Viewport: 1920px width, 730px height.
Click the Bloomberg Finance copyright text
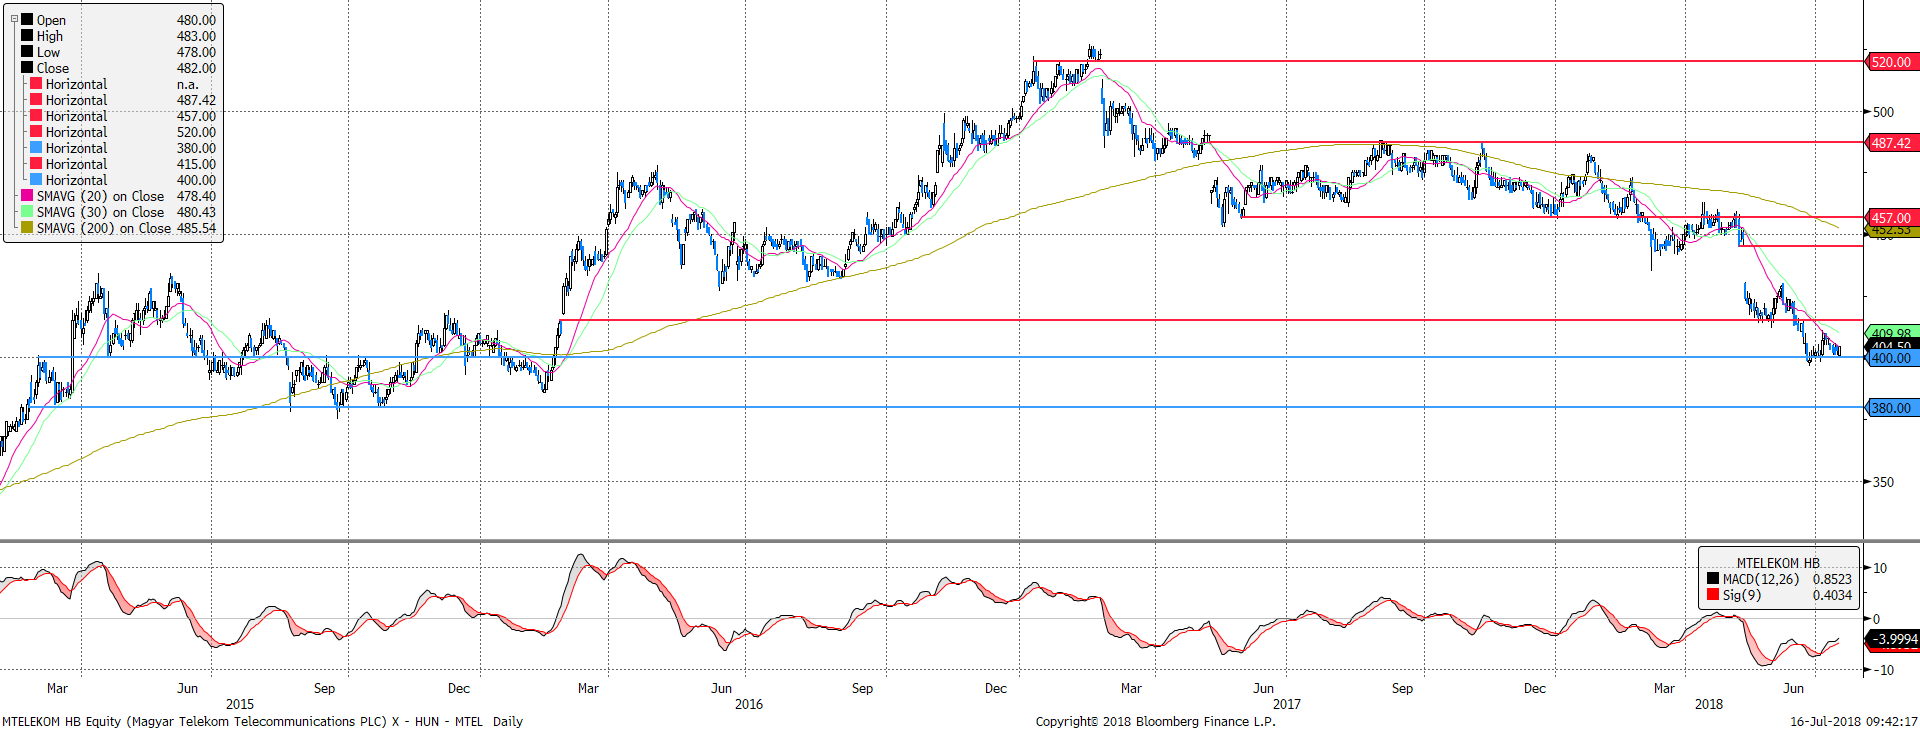[1155, 721]
